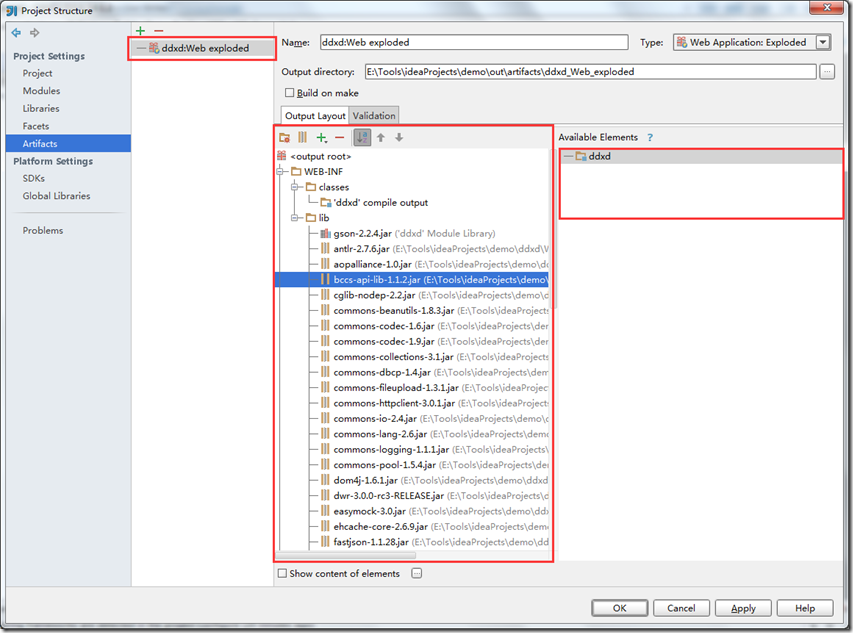Enable the Build on make checkbox
853x633 pixels.
tap(288, 92)
